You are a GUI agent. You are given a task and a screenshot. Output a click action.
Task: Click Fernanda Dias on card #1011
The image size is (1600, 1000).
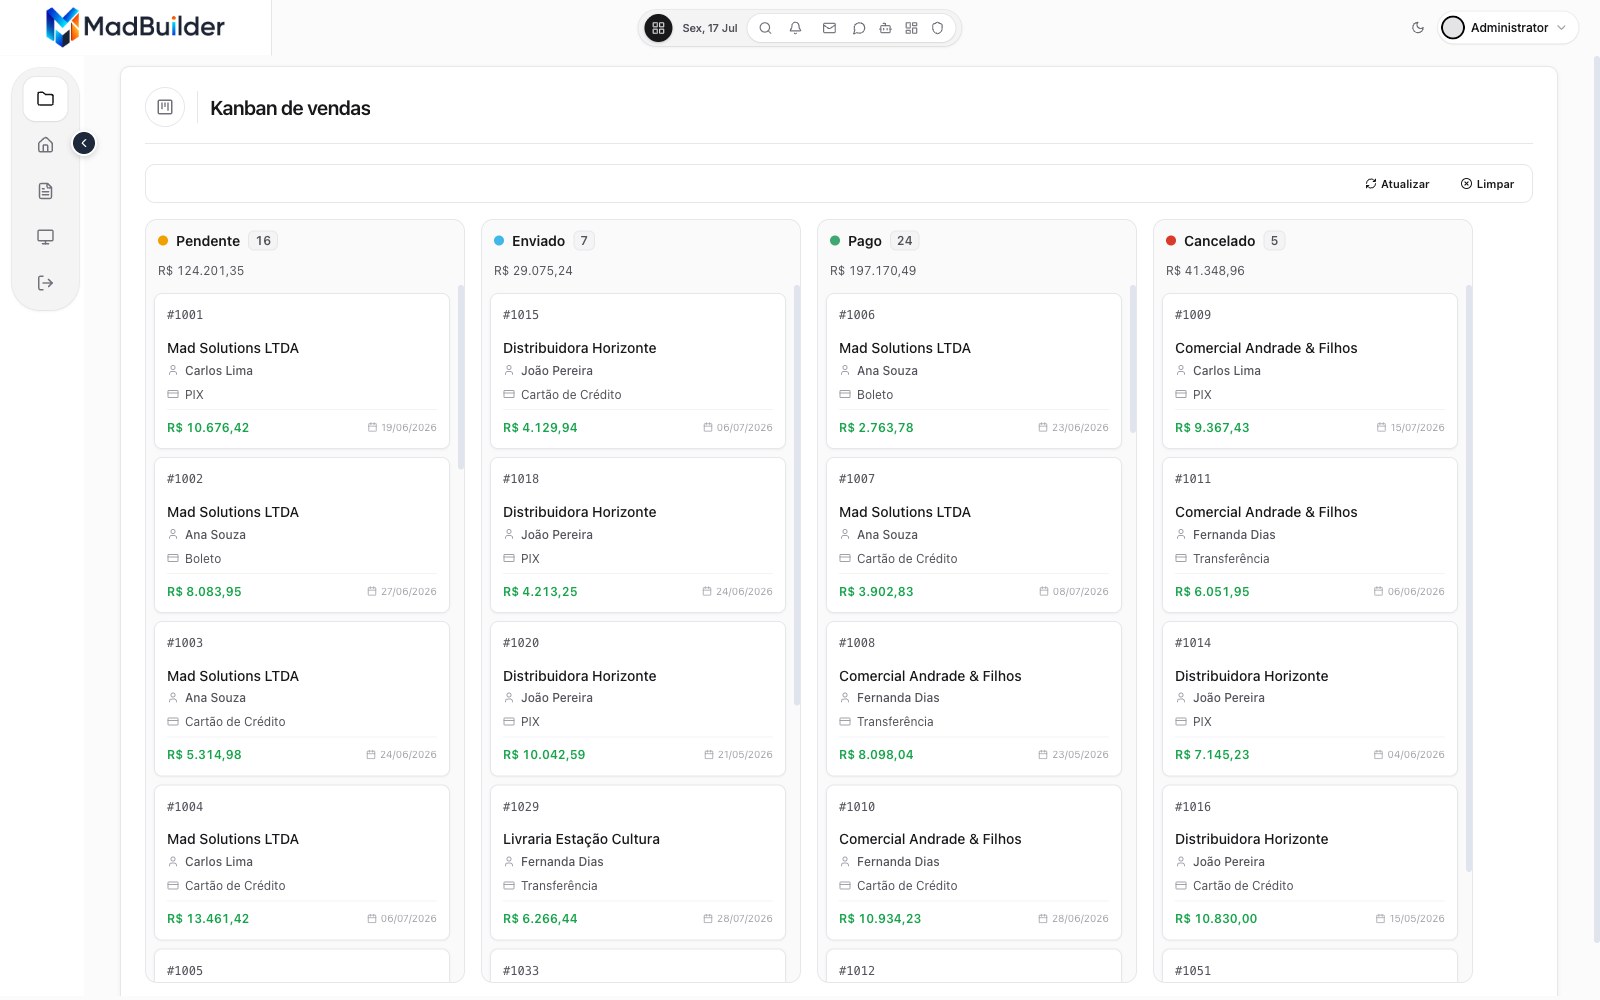[x=1234, y=535]
